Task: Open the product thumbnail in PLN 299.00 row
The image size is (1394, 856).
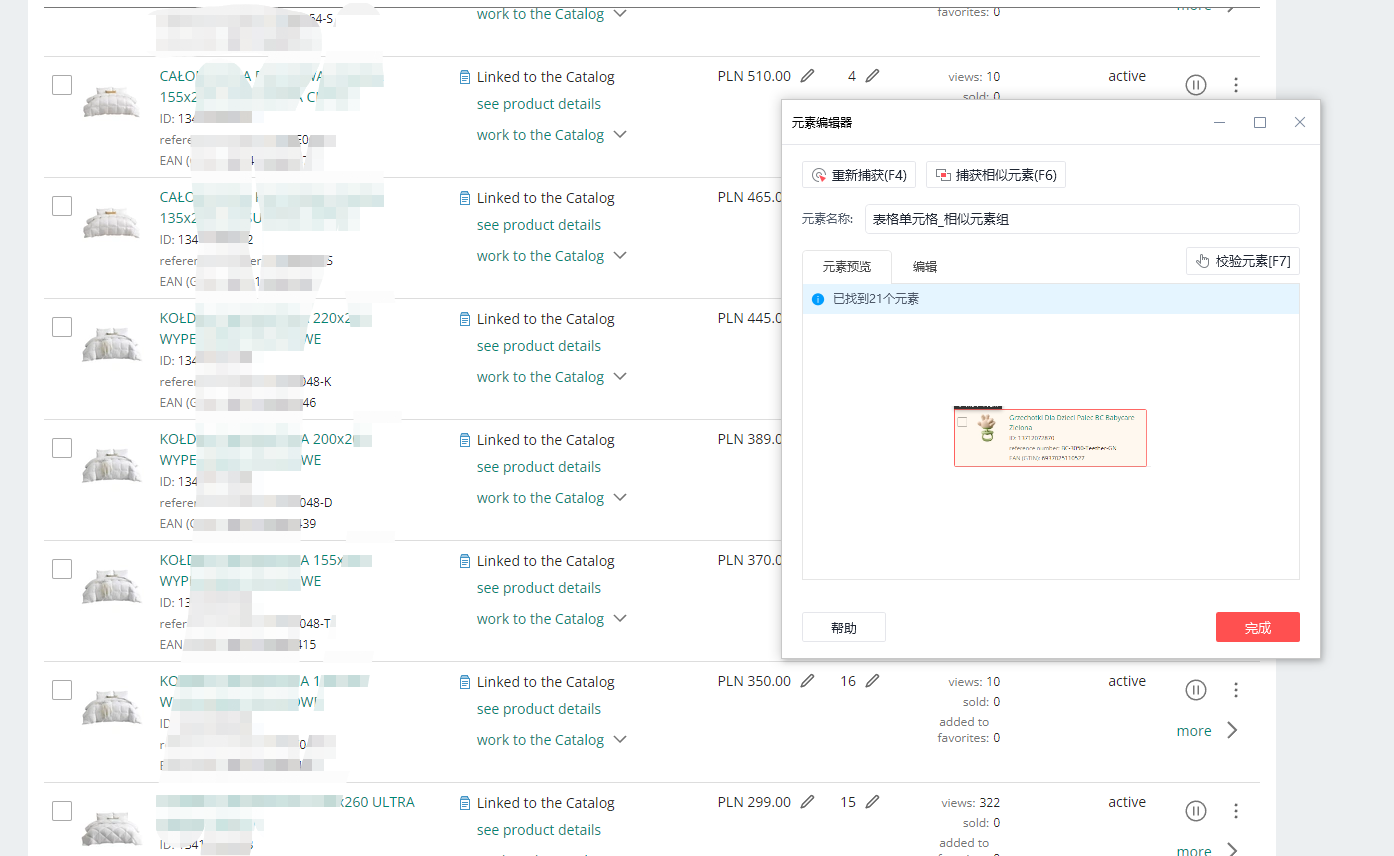Action: coord(111,828)
